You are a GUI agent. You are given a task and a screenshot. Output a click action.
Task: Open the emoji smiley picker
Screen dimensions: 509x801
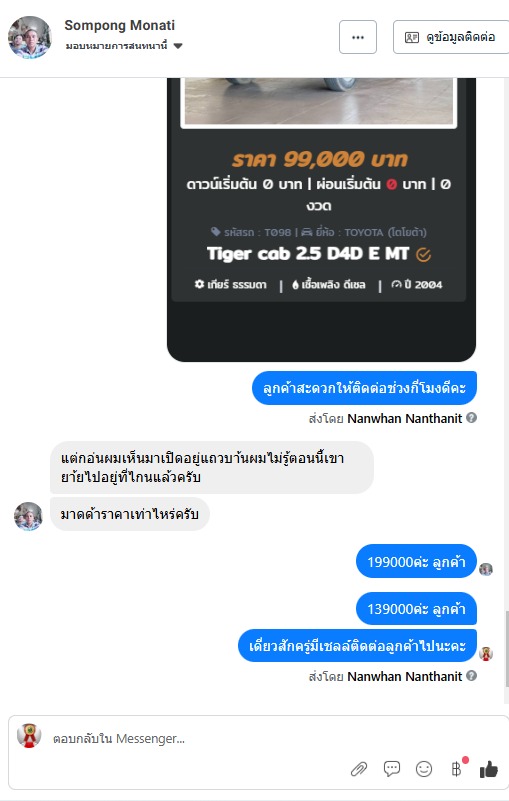(424, 769)
